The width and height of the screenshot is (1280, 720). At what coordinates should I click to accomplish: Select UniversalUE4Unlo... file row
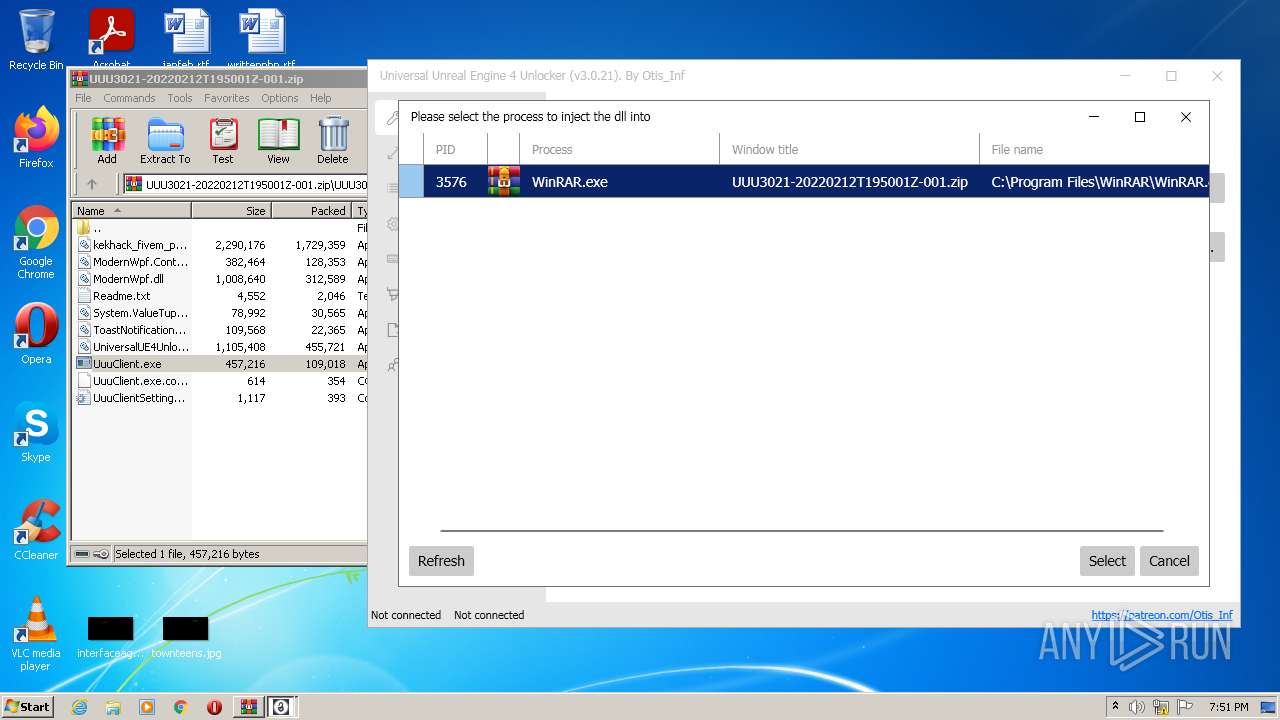[x=219, y=347]
